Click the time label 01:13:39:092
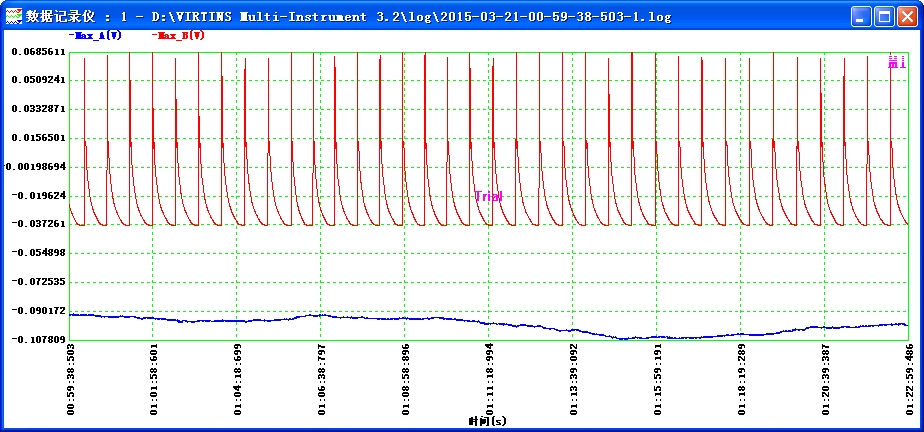This screenshot has width=924, height=432. click(x=573, y=380)
